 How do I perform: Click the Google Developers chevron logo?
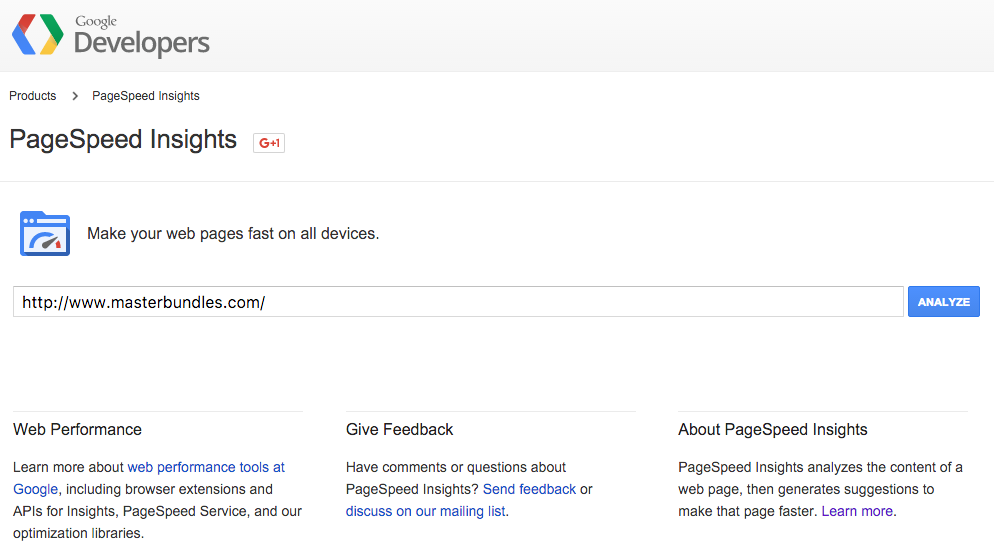click(x=38, y=34)
